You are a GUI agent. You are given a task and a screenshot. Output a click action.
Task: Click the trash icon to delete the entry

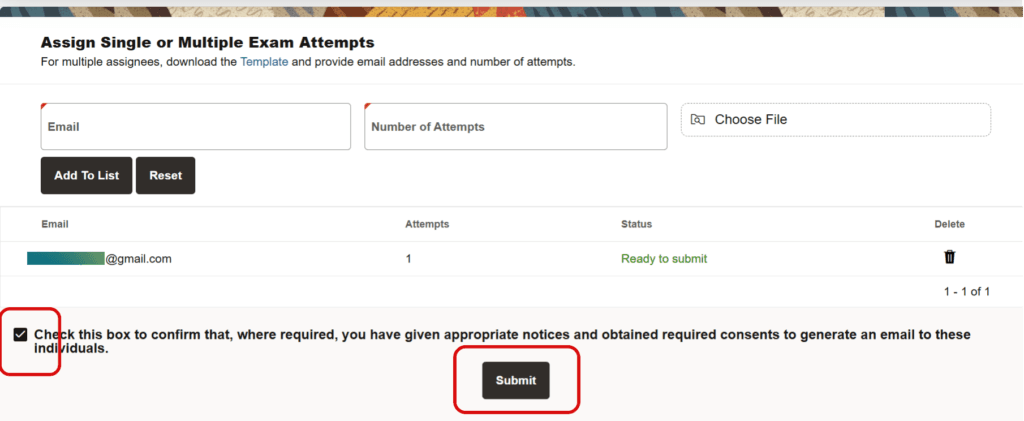(949, 257)
